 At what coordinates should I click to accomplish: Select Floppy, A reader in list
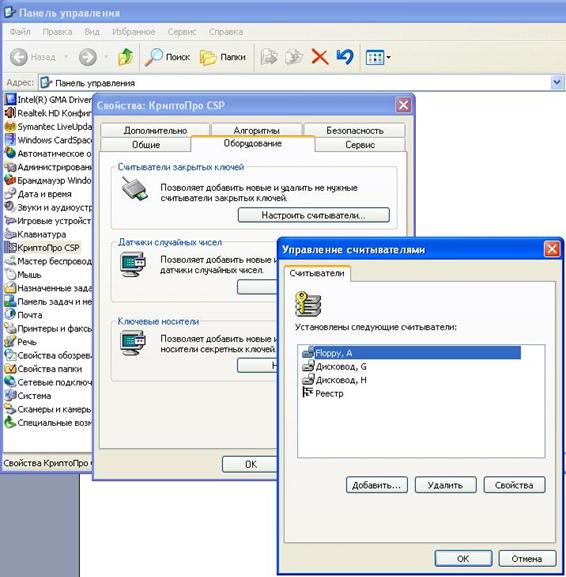tap(411, 353)
